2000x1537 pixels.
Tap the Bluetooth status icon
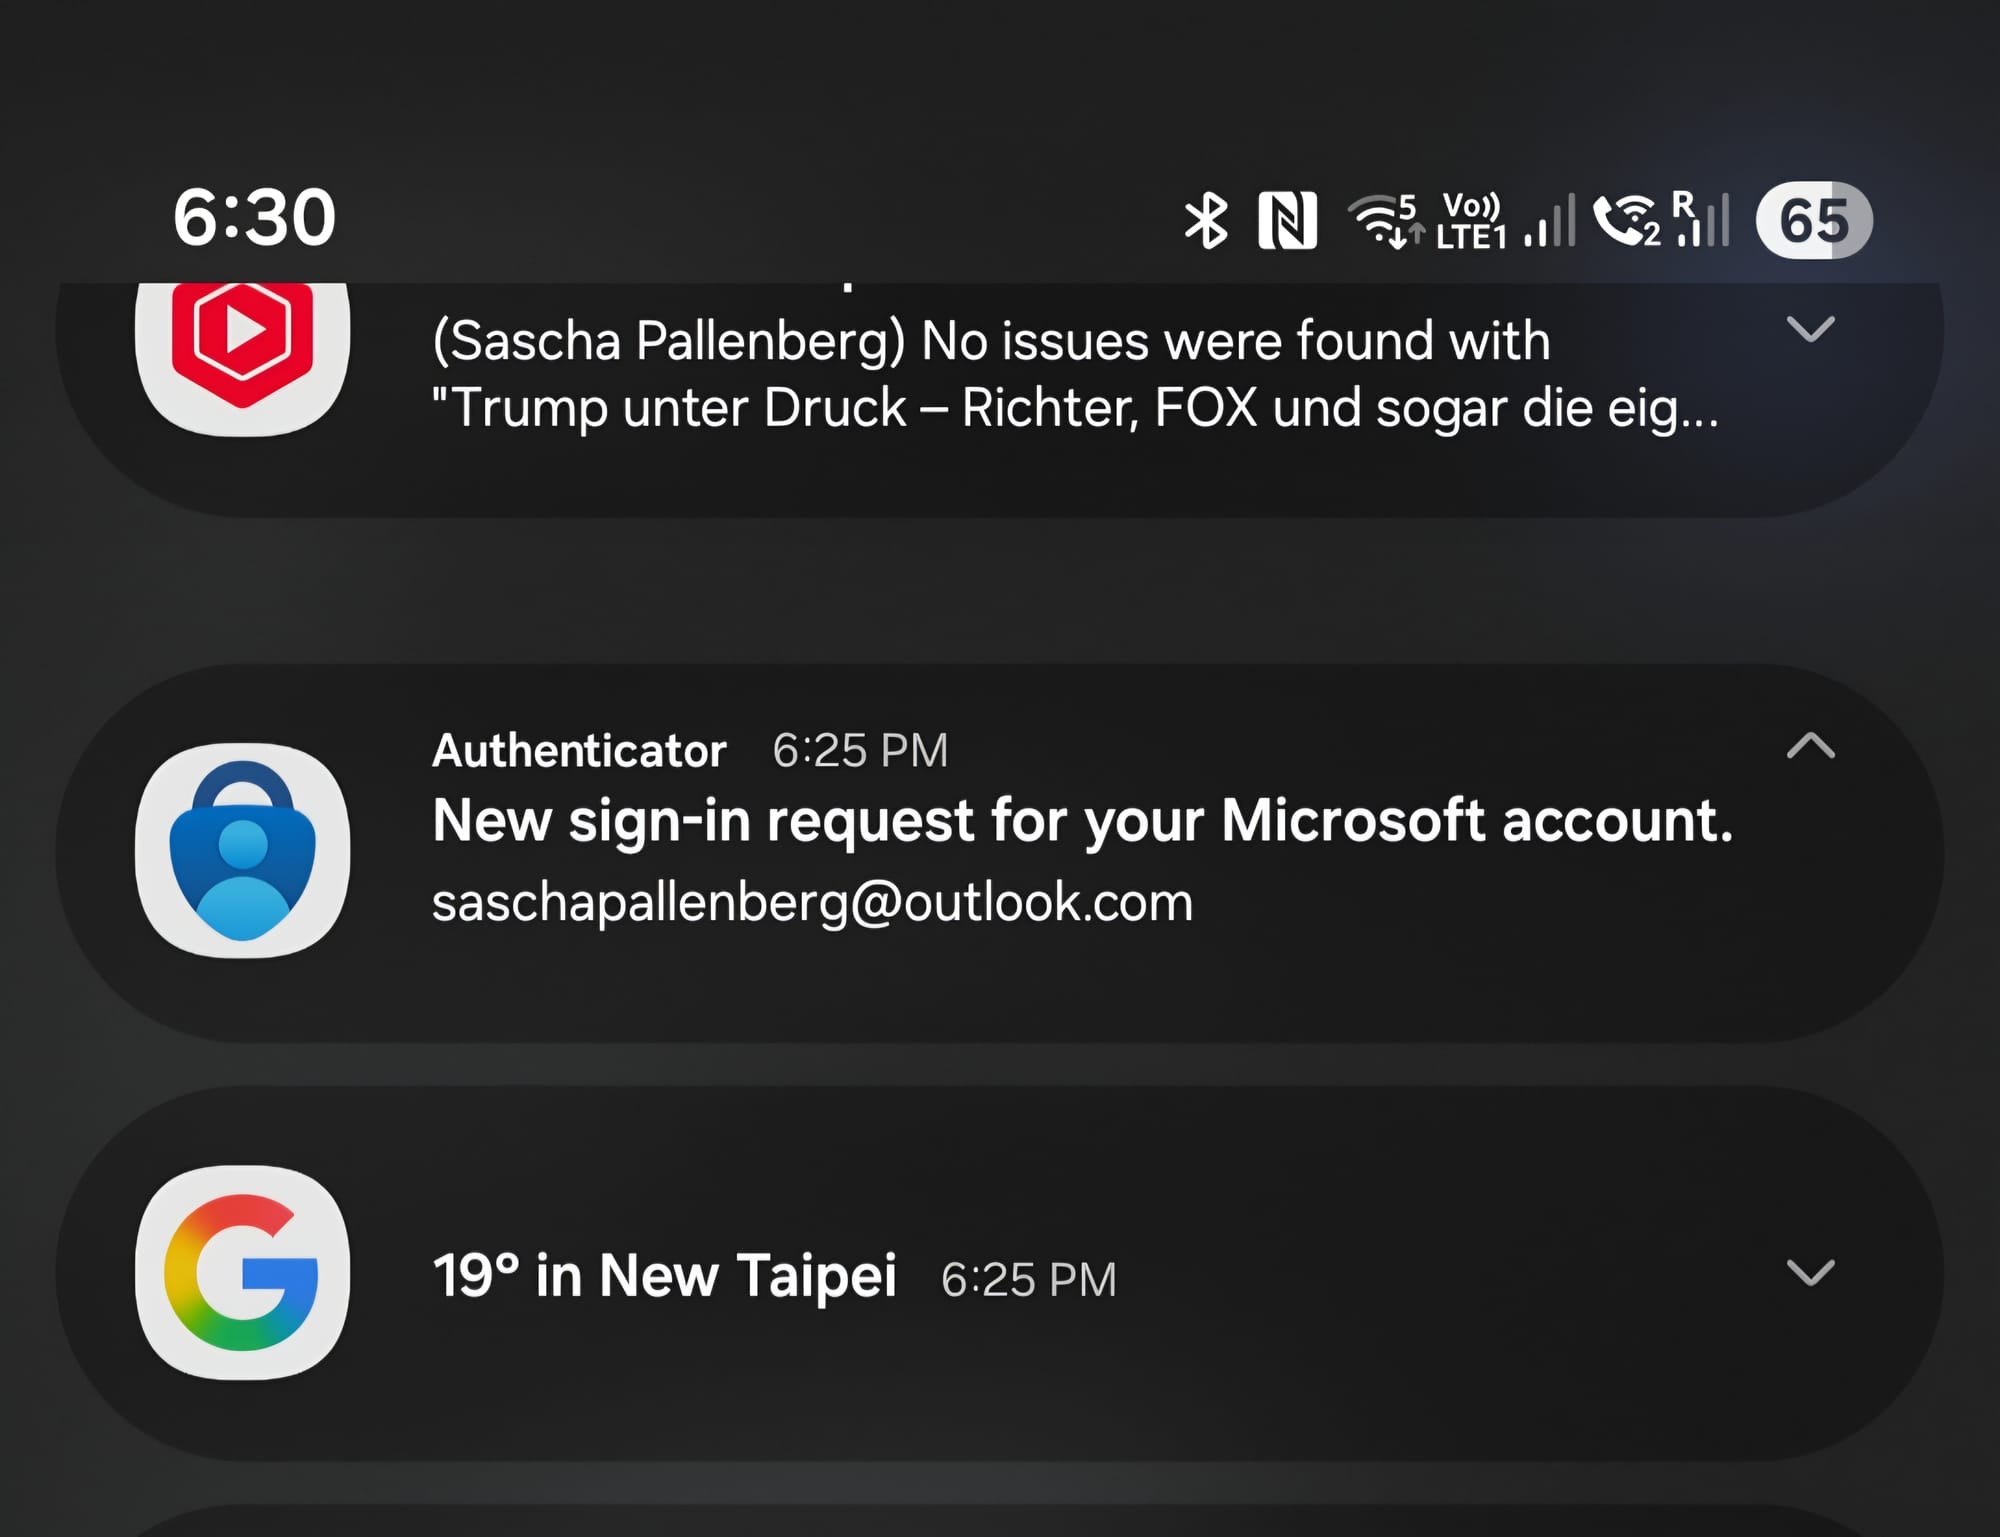(1206, 220)
